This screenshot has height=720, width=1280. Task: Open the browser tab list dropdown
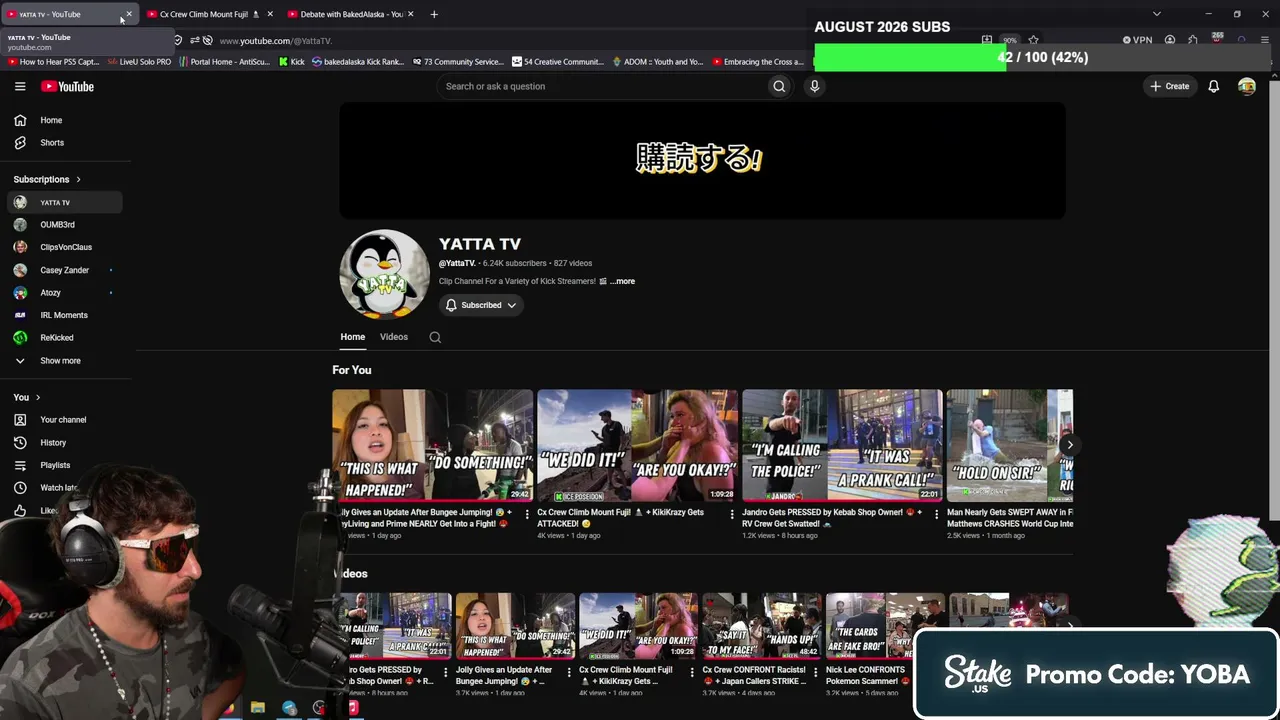(x=1157, y=14)
